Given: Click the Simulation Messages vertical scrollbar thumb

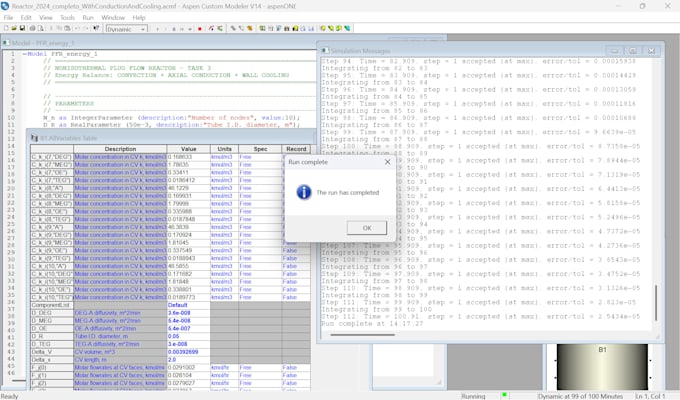Looking at the screenshot, I should point(656,303).
